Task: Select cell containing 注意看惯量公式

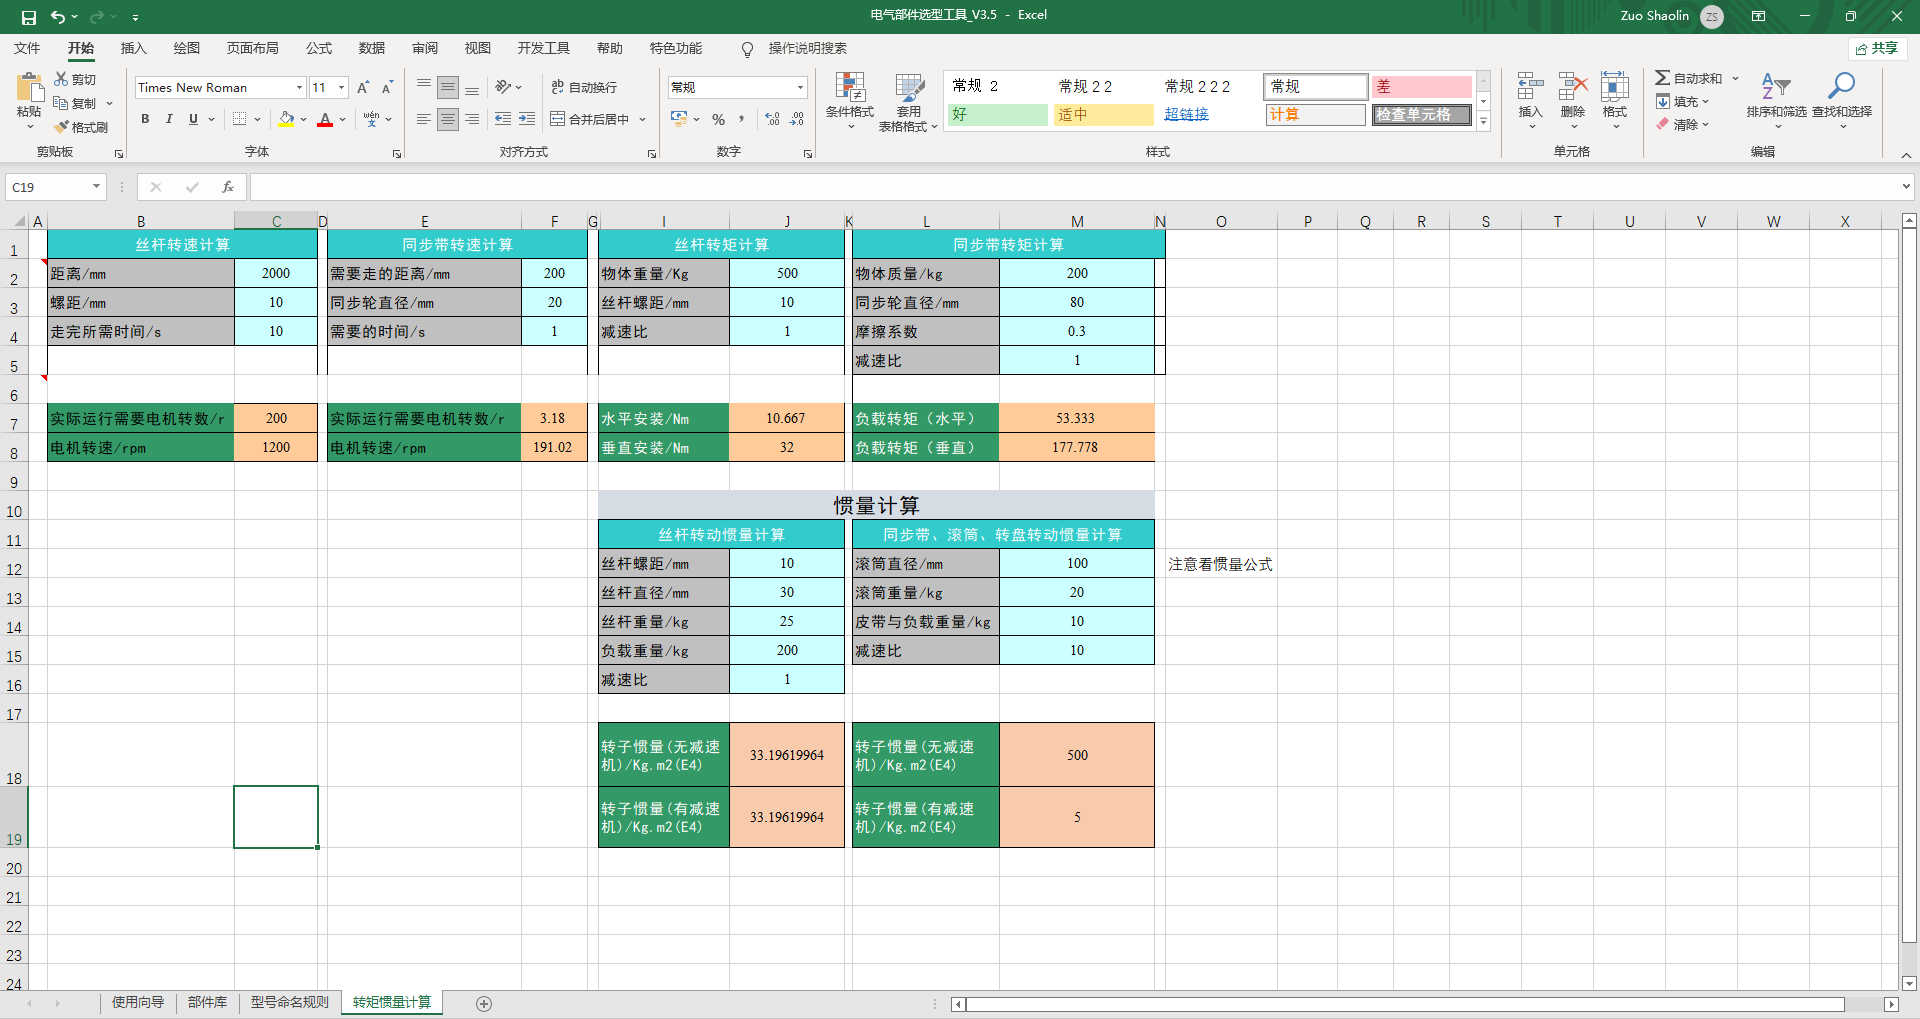Action: [1220, 565]
